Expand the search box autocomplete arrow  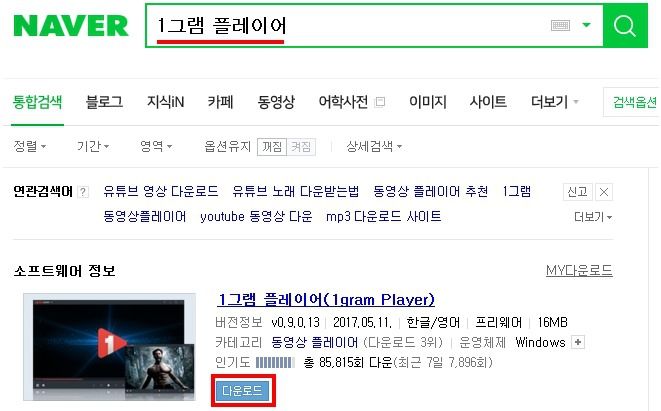pyautogui.click(x=586, y=25)
